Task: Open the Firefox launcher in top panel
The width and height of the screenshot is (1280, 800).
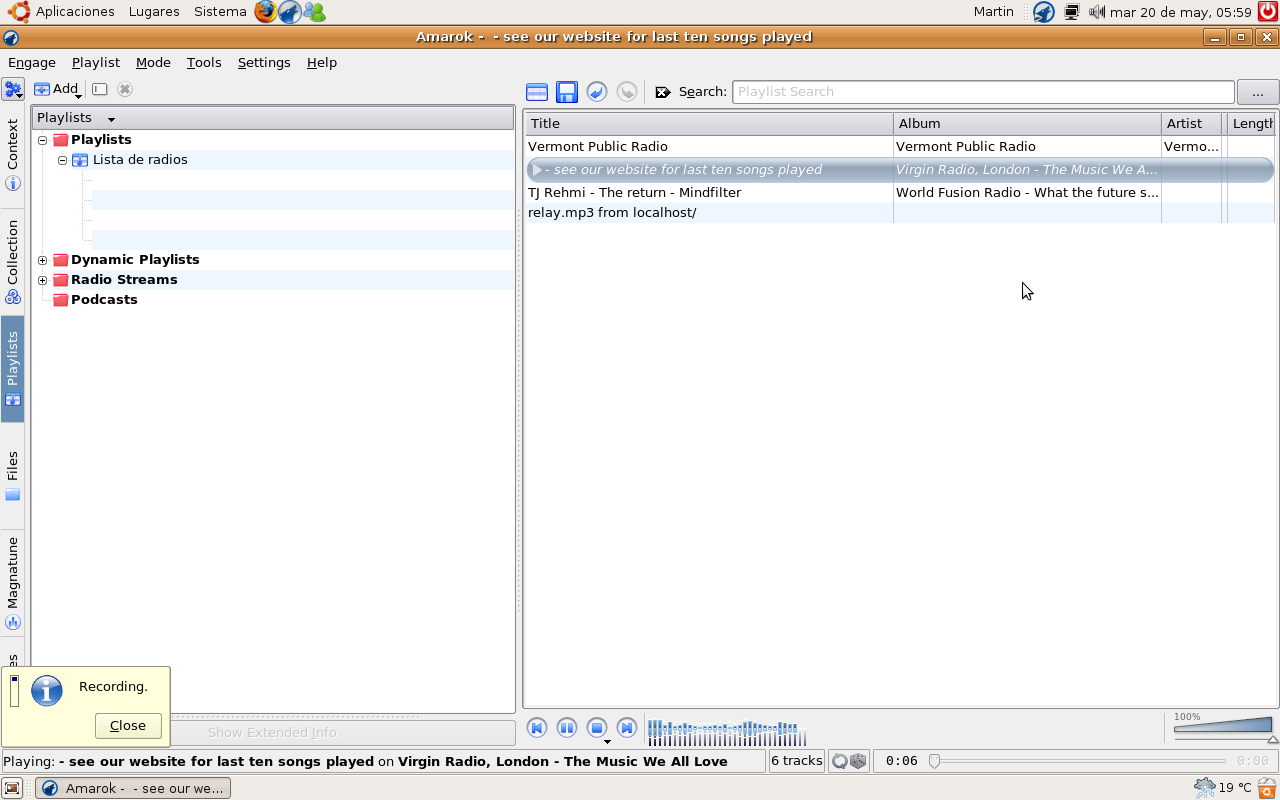Action: 265,12
